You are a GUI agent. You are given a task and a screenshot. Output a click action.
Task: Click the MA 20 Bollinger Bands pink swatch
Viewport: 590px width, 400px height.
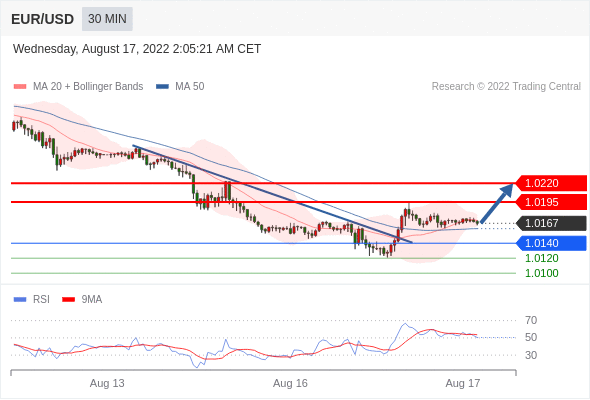[x=20, y=87]
